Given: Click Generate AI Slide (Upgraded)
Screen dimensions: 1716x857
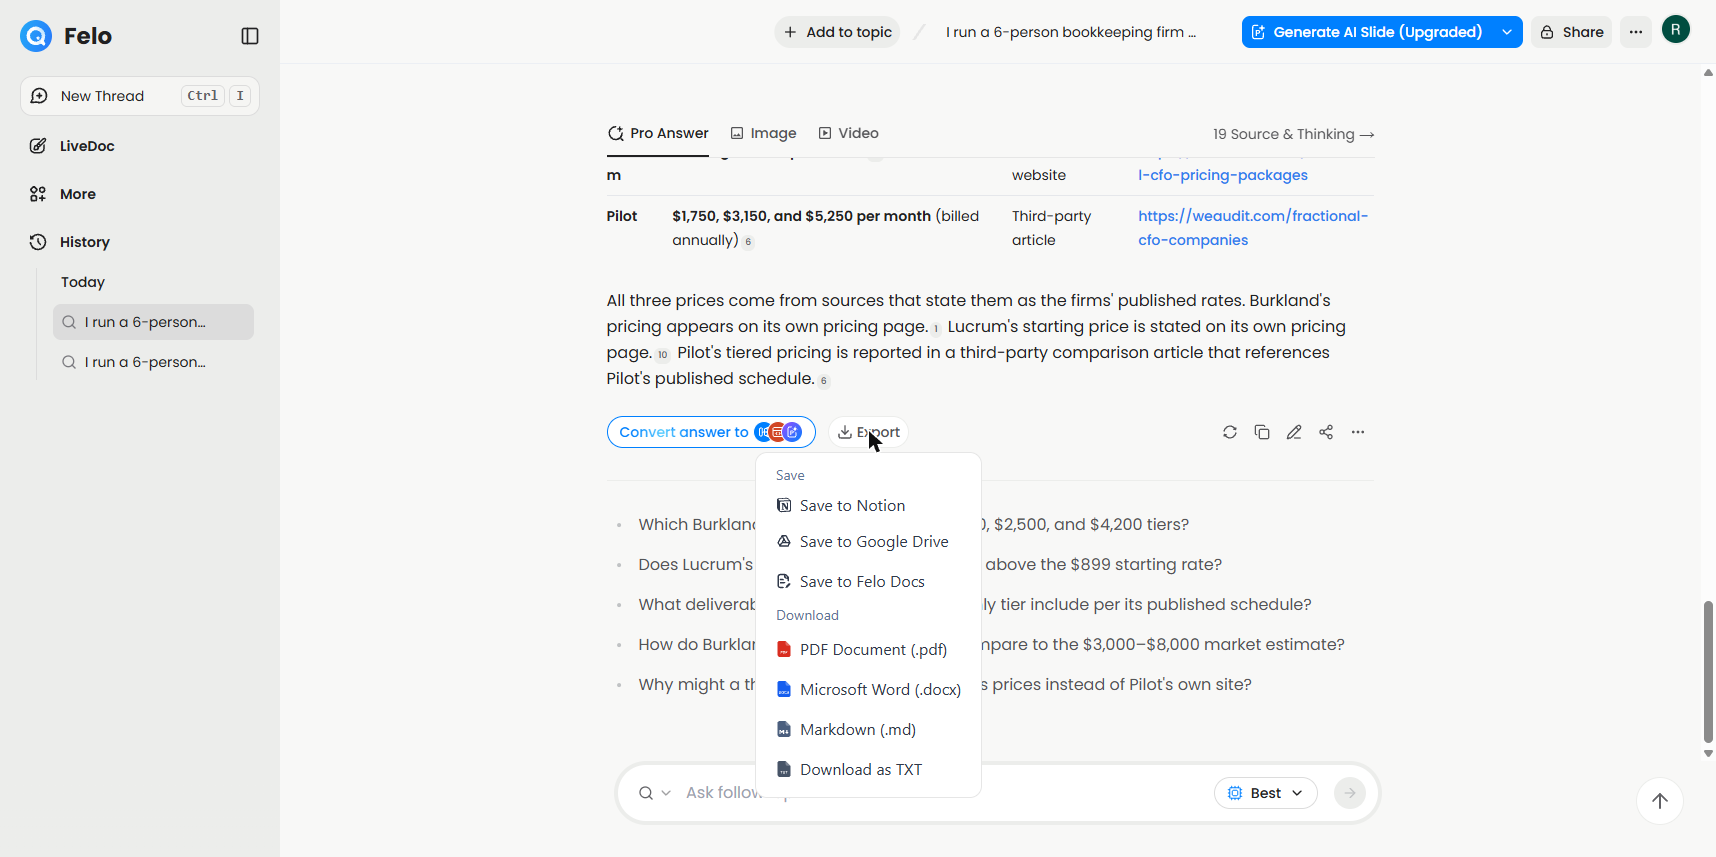Looking at the screenshot, I should pyautogui.click(x=1366, y=32).
